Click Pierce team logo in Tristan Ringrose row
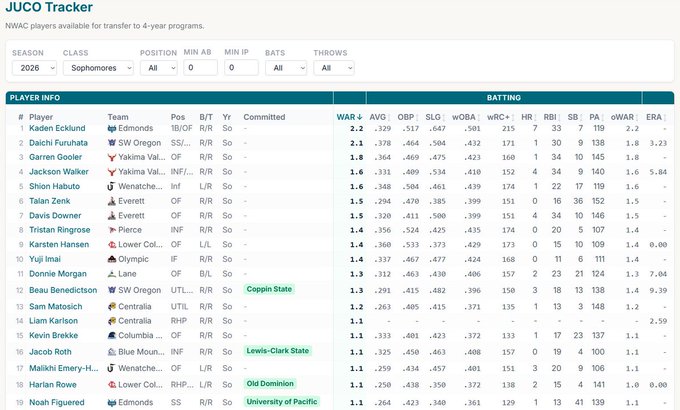680x410 pixels. pos(112,230)
